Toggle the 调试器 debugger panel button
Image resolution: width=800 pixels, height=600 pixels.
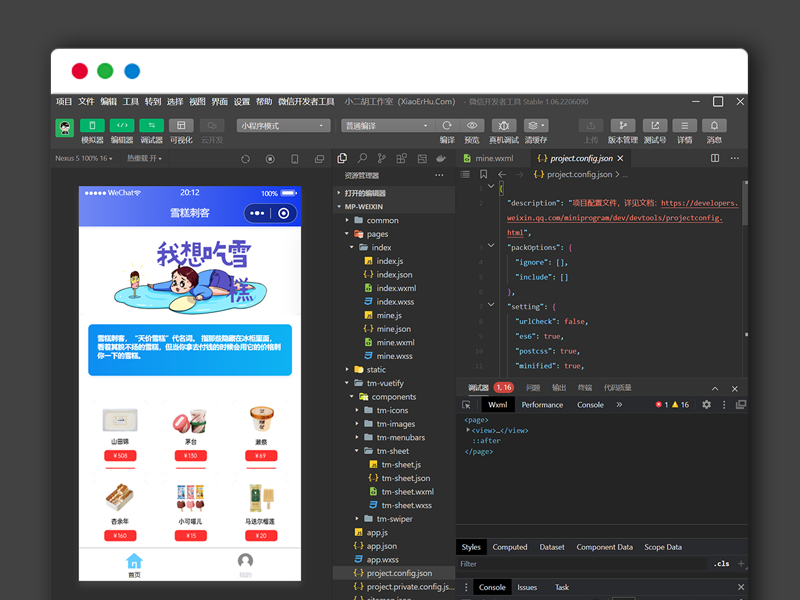coord(151,126)
